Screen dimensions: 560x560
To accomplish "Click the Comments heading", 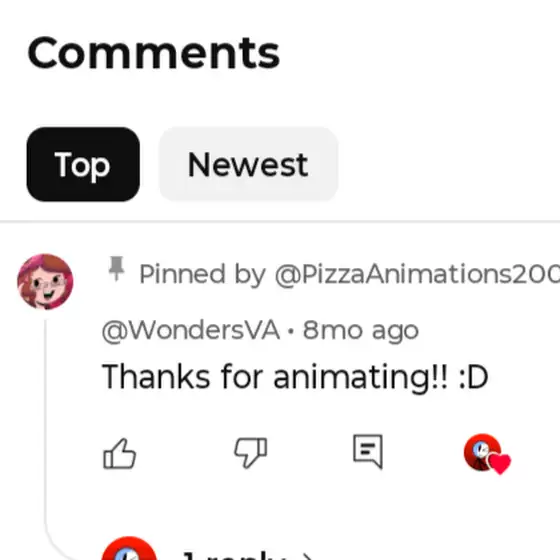I will (154, 53).
